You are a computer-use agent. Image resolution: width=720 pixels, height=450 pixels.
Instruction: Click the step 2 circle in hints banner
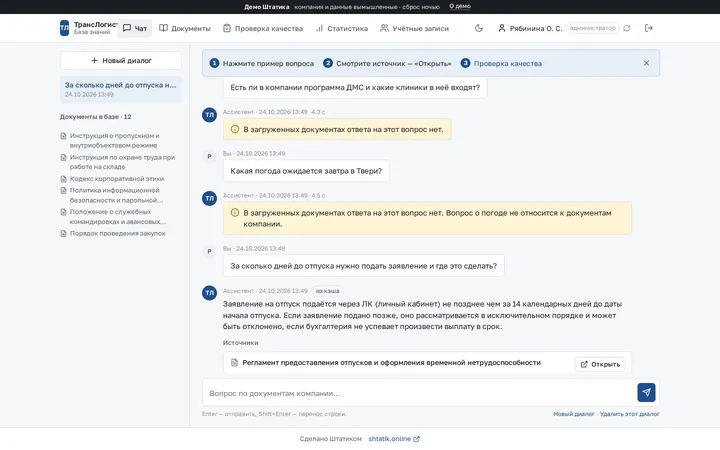[327, 63]
